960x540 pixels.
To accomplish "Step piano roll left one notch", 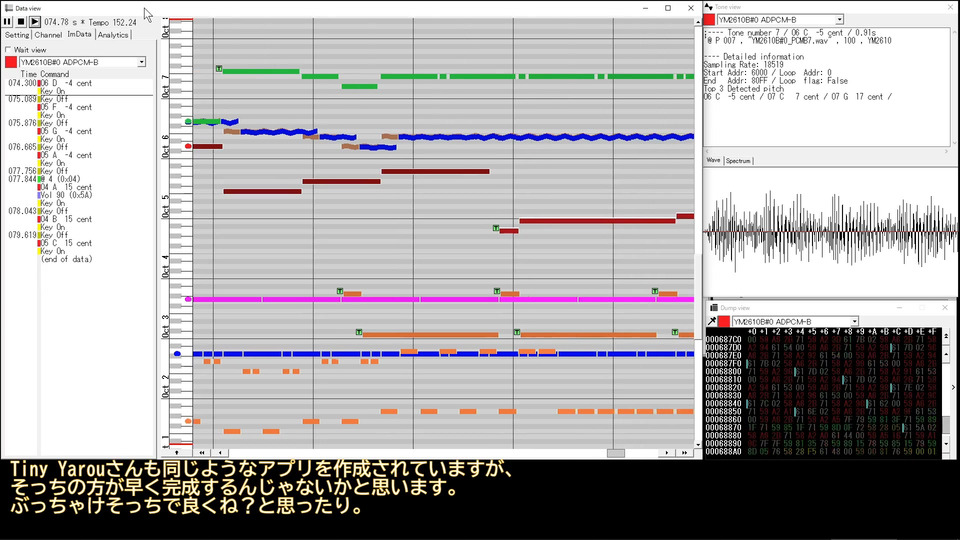I will [x=219, y=452].
